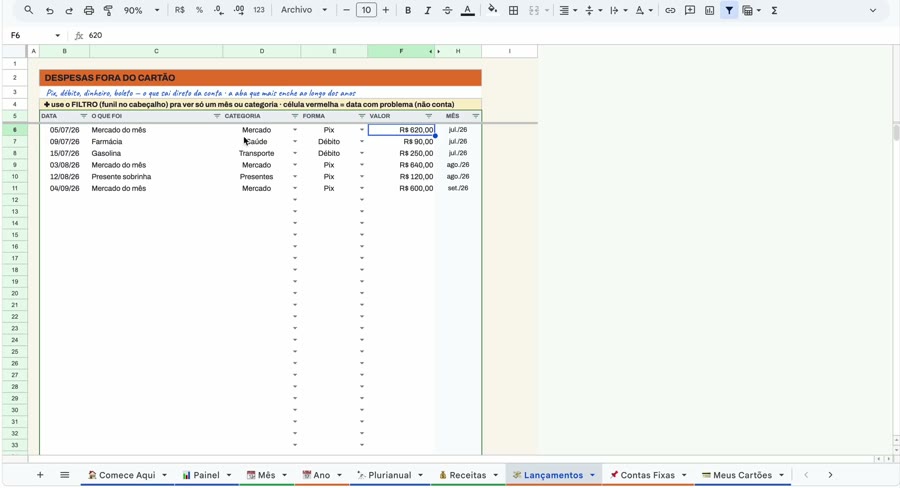900x488 pixels.
Task: Select the R$ 250,00 value cell
Action: click(x=401, y=153)
